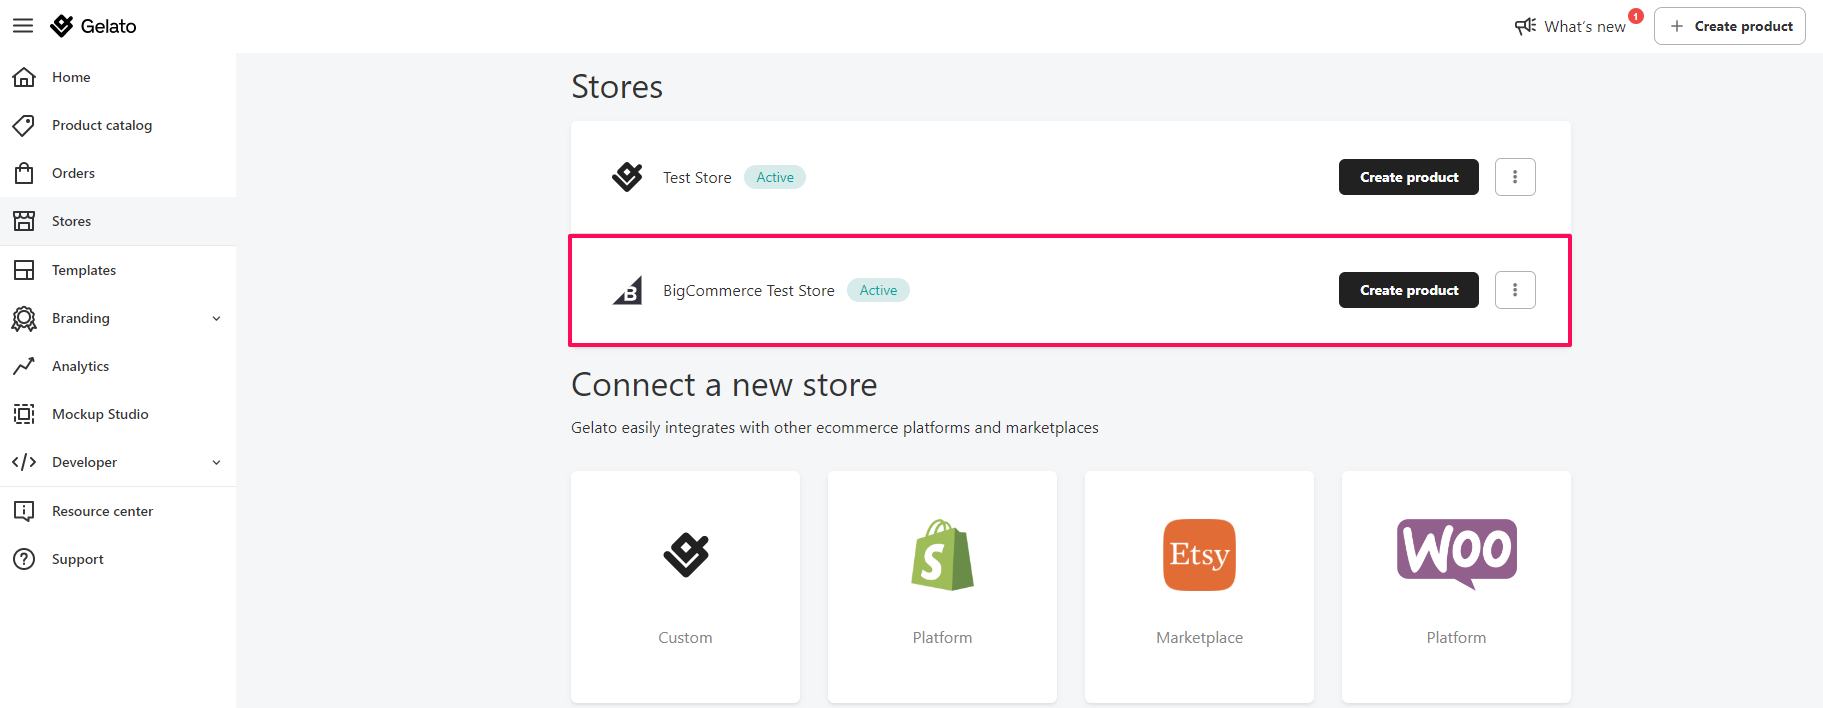Open the hamburger navigation menu
Viewport: 1823px width, 708px height.
(x=23, y=26)
